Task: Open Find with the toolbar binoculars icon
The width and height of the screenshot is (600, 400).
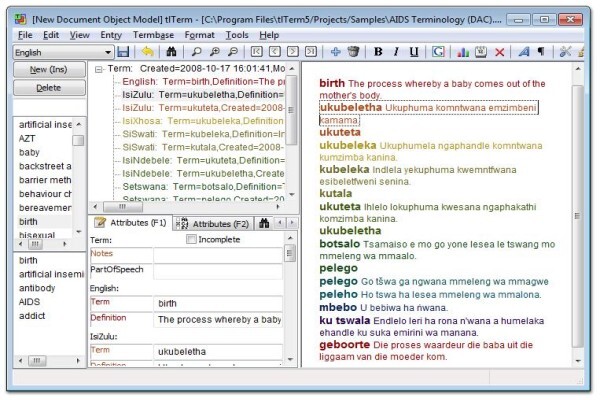Action: pyautogui.click(x=171, y=52)
